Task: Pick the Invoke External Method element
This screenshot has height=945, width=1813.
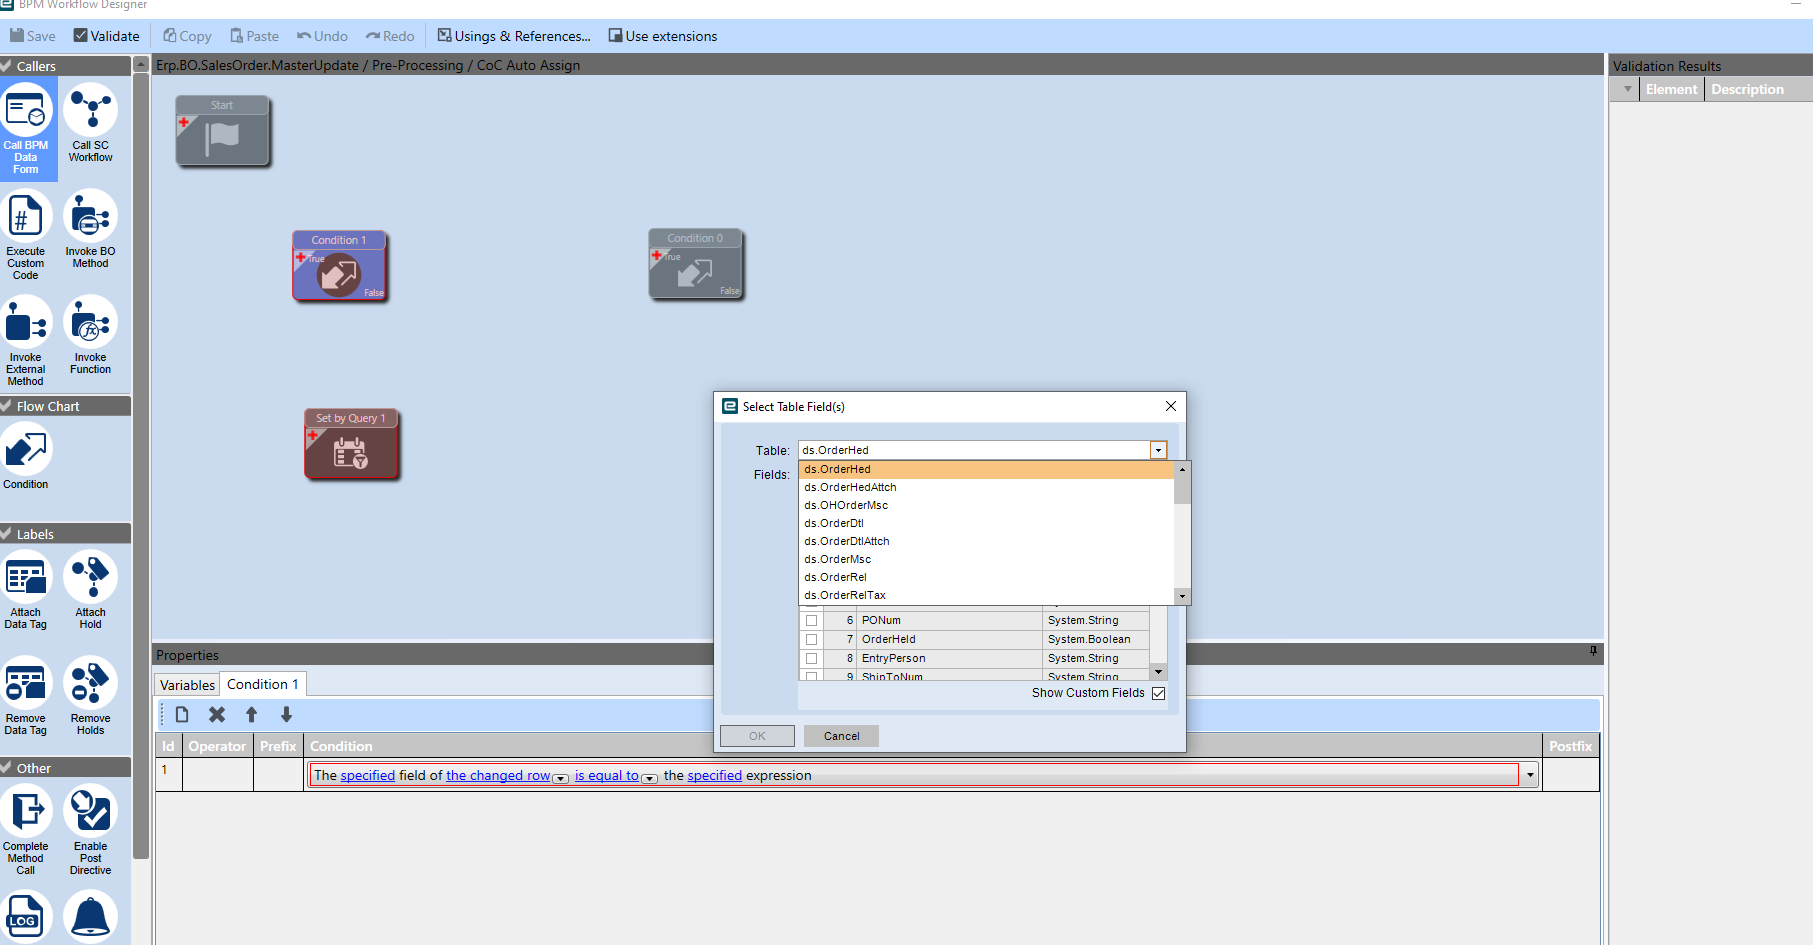Action: (x=26, y=341)
